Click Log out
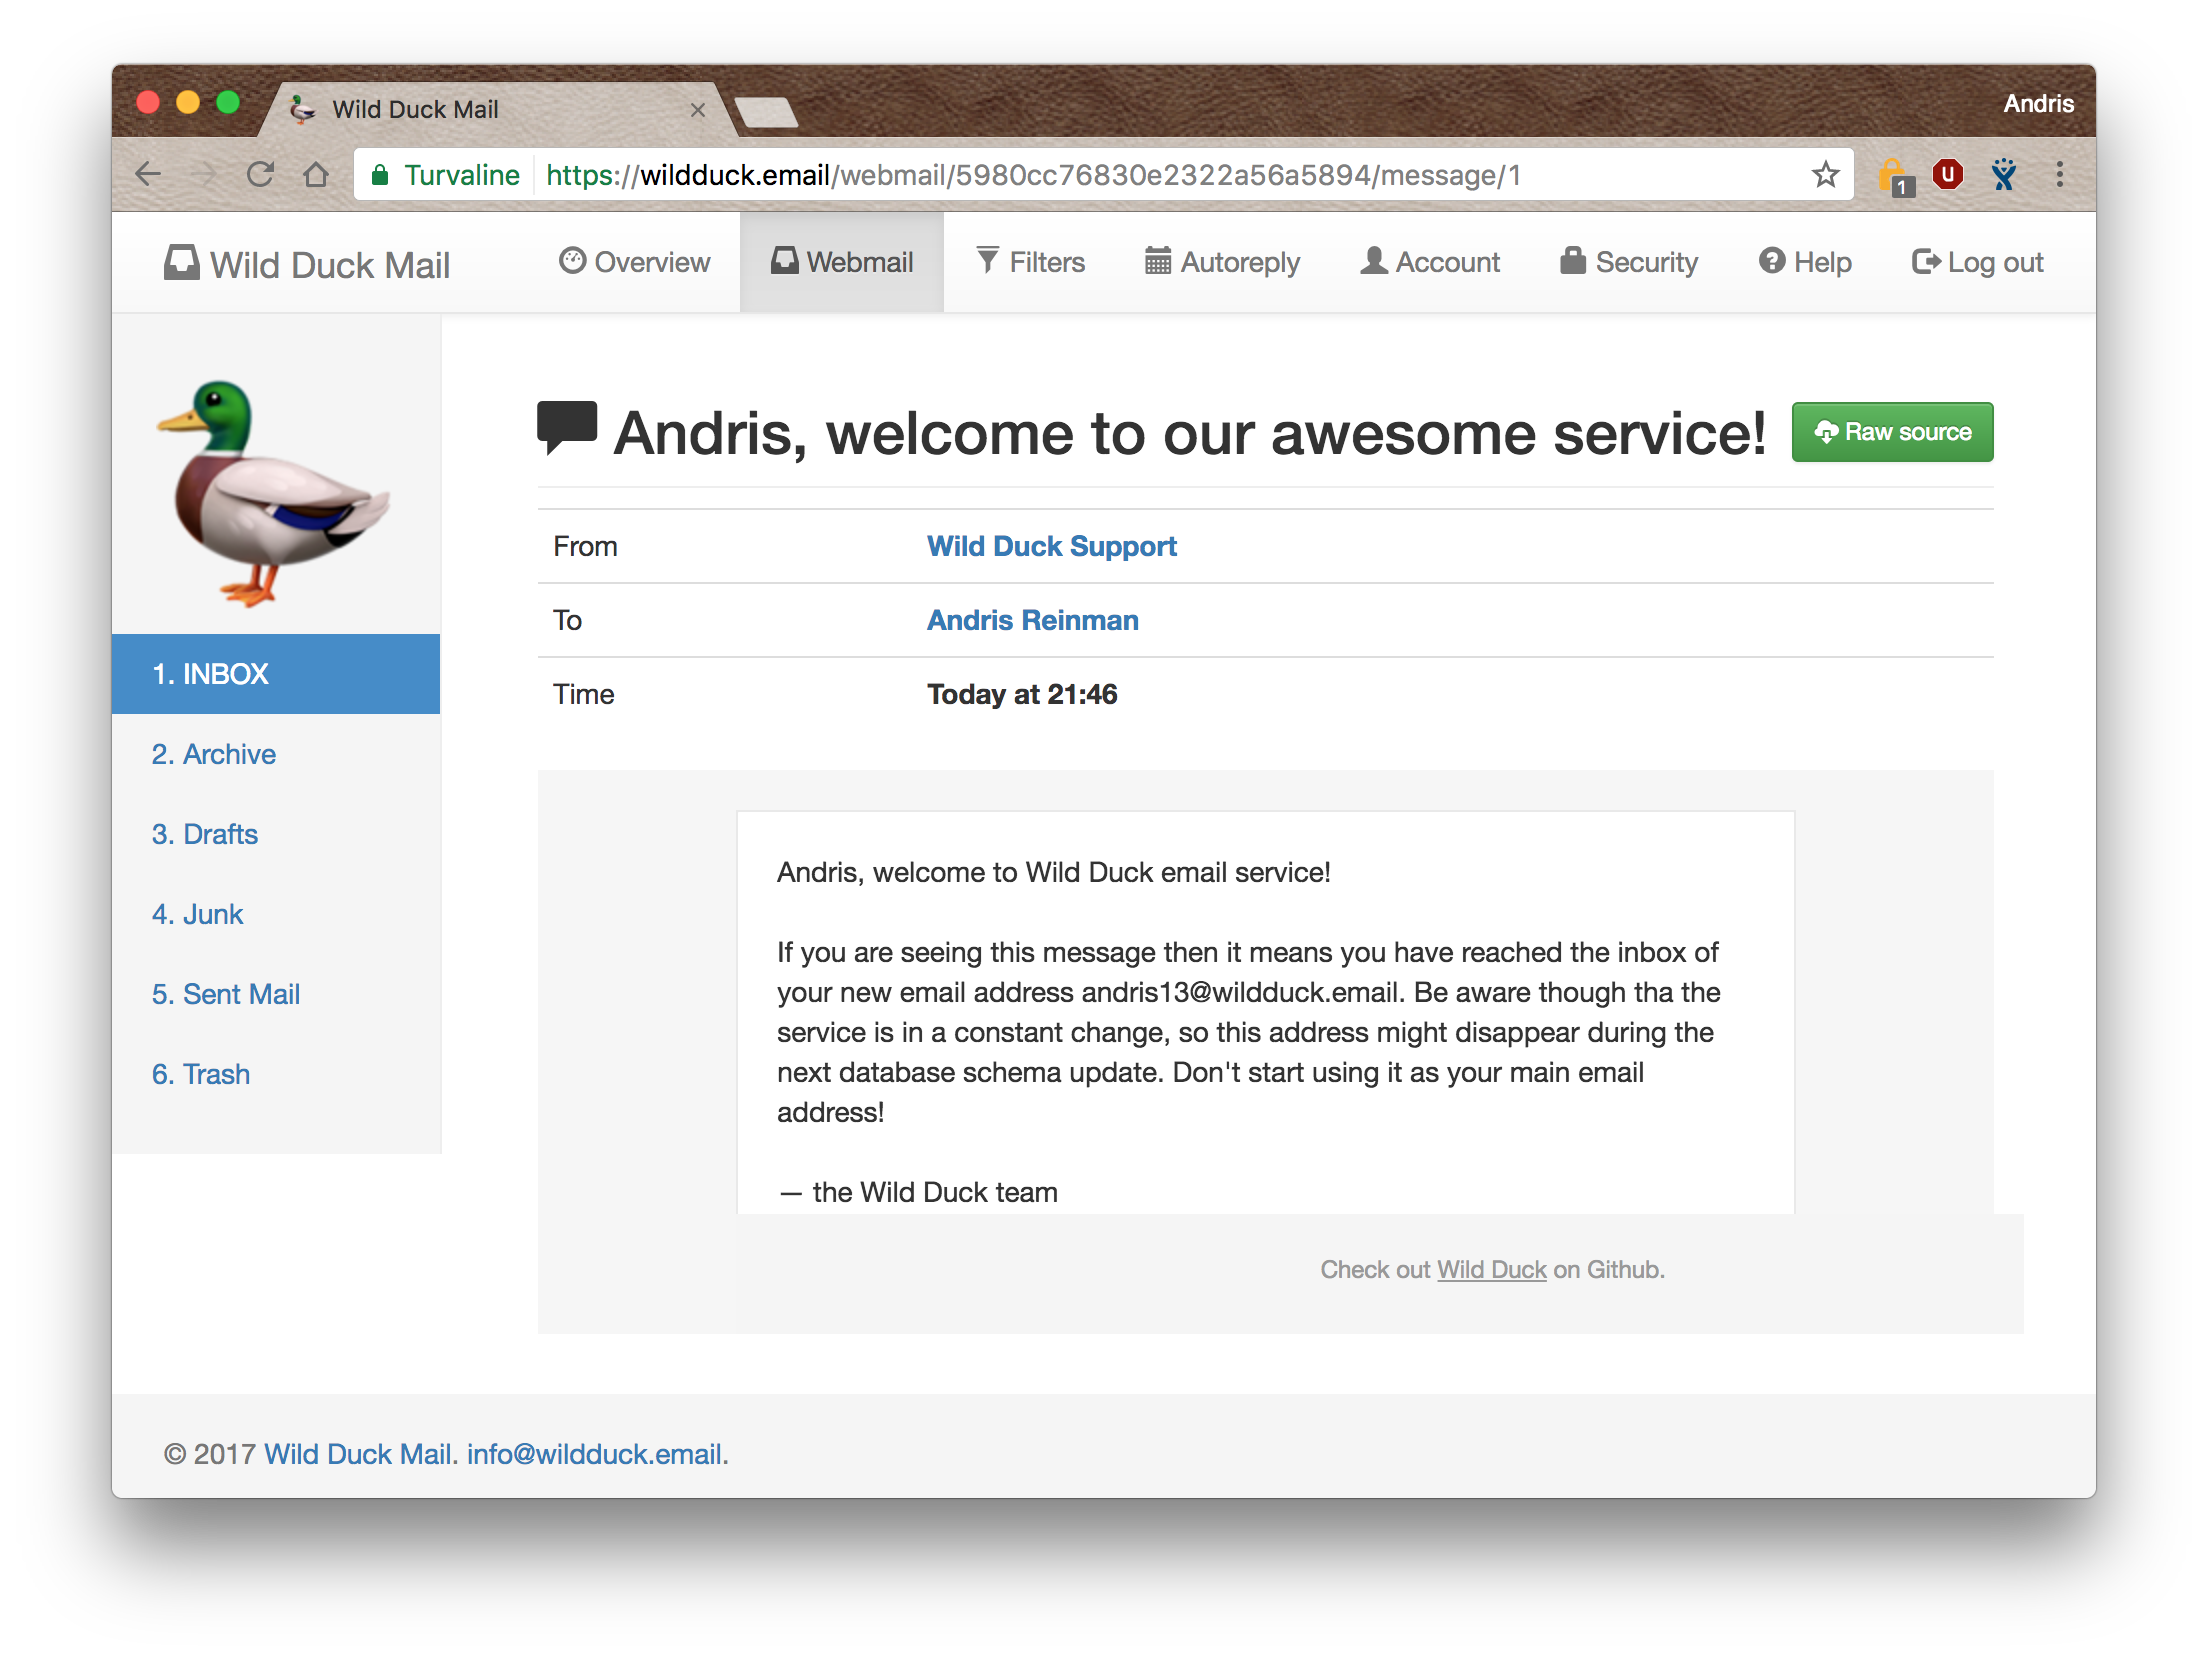This screenshot has height=1658, width=2208. [x=1977, y=262]
